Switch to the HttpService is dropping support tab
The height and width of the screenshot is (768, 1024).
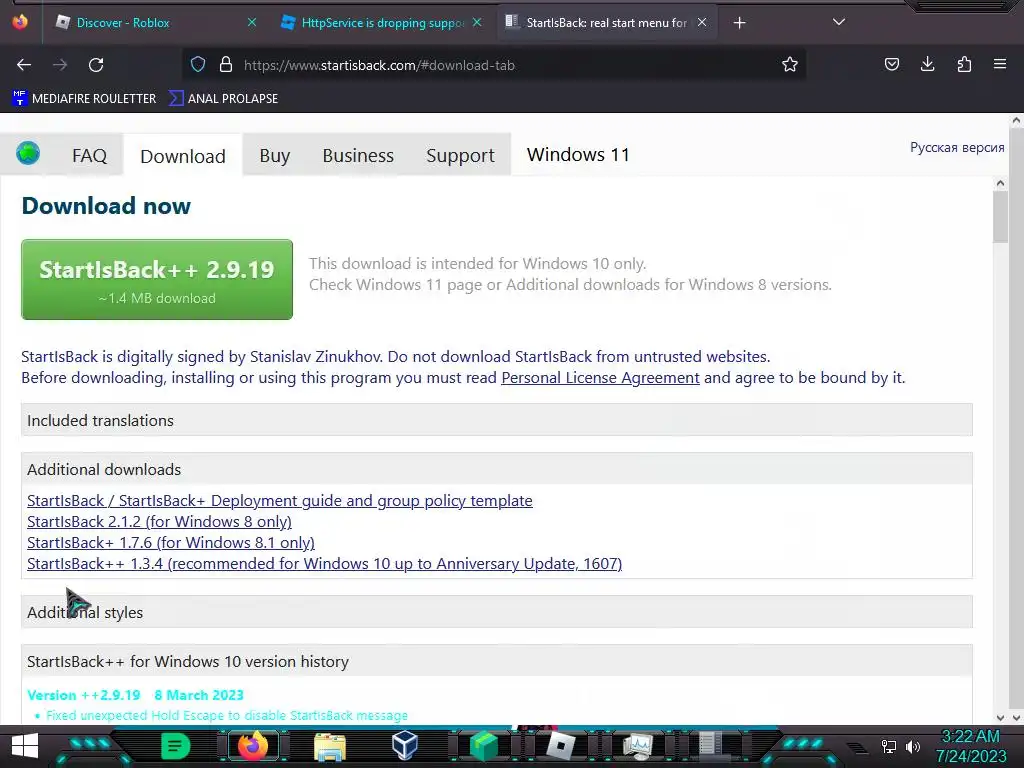click(x=381, y=23)
